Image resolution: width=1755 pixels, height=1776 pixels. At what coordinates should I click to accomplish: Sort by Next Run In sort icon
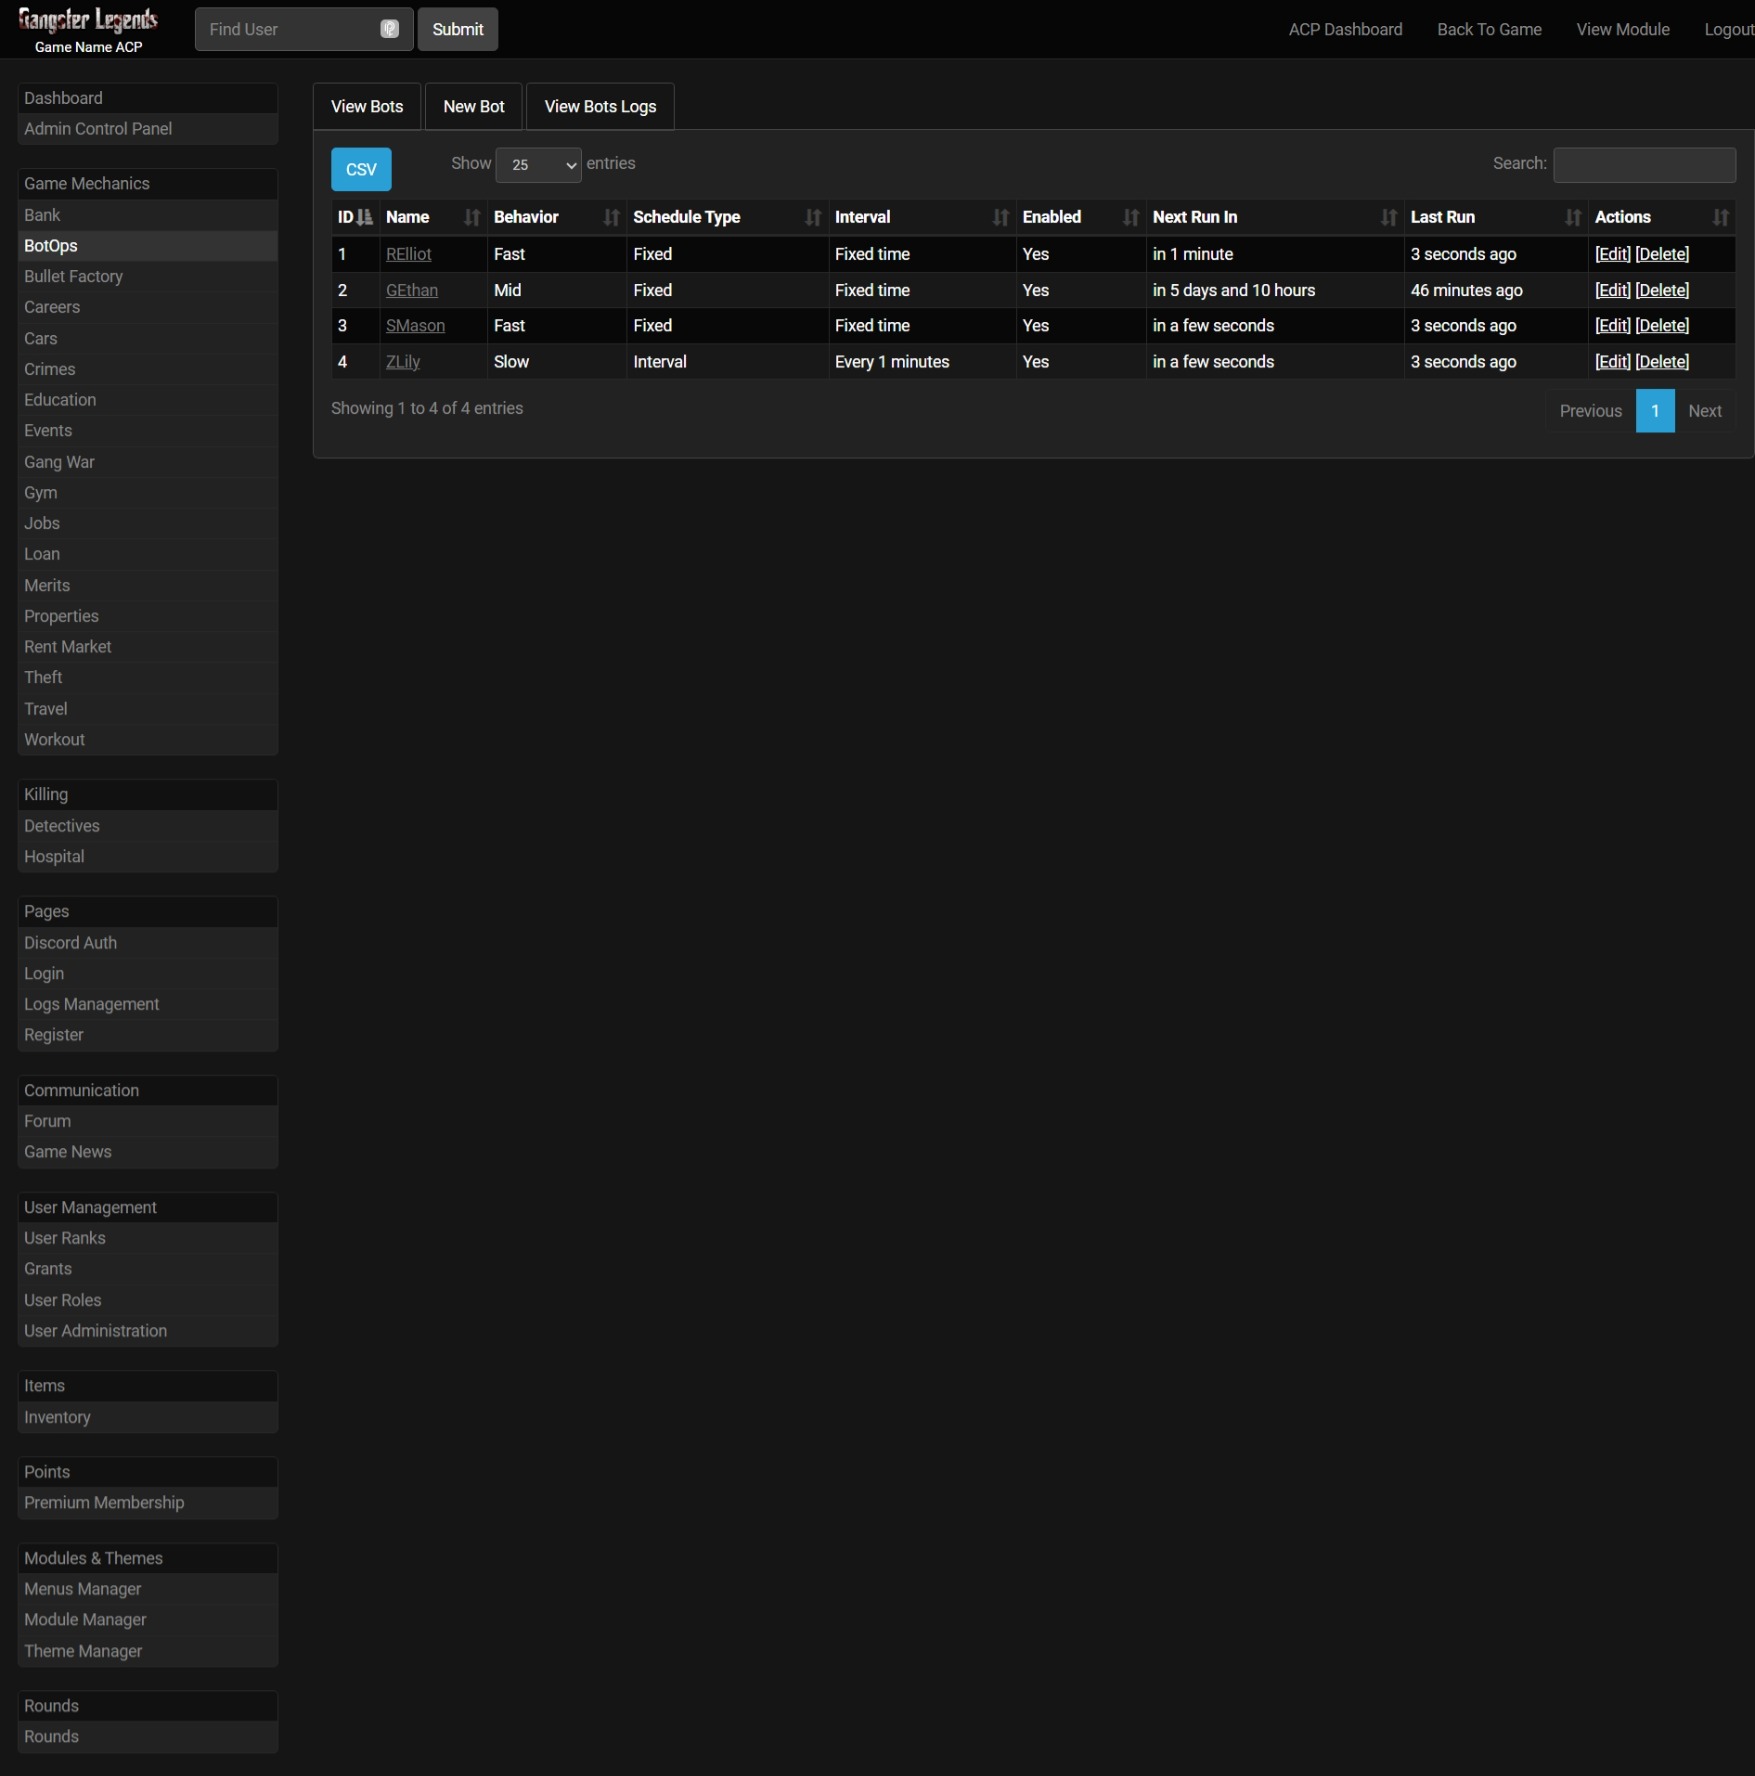pos(1388,217)
